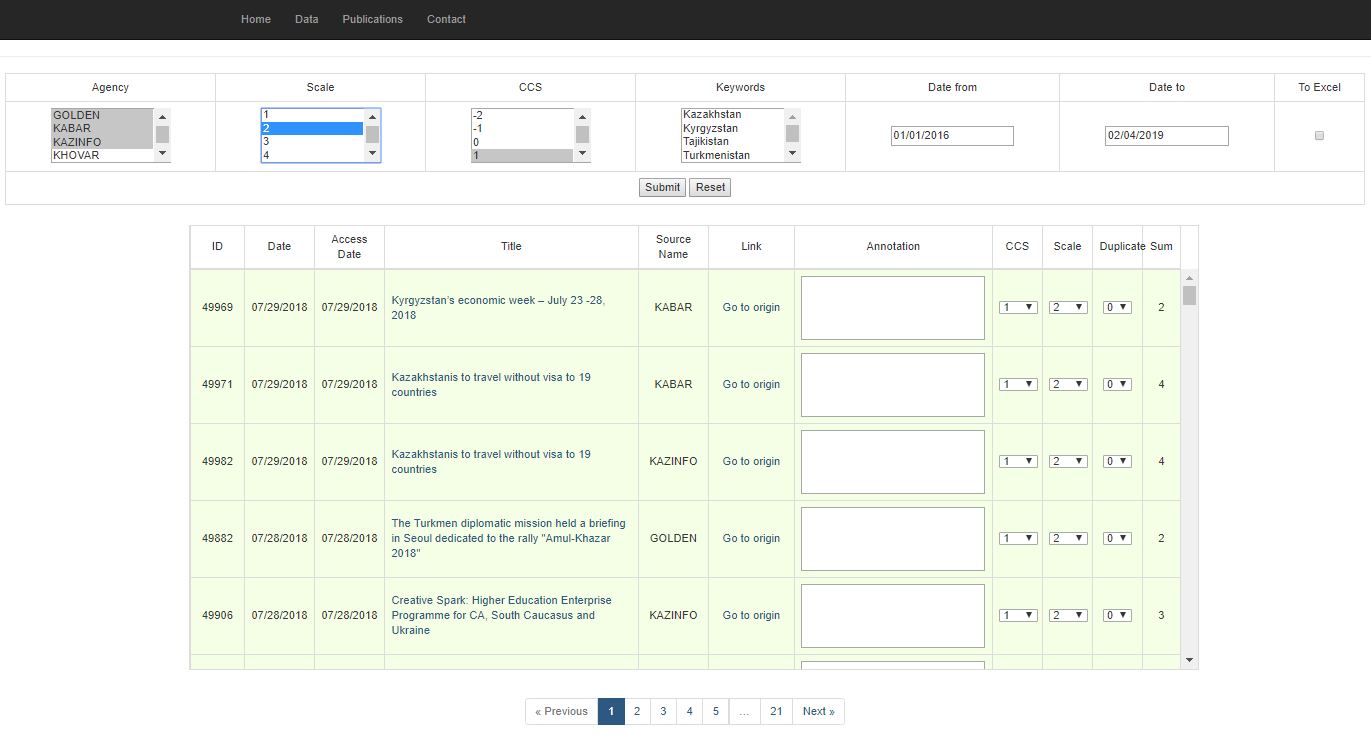This screenshot has width=1371, height=737.
Task: Open article Kyrgyzstan's economic week title
Action: [x=498, y=307]
